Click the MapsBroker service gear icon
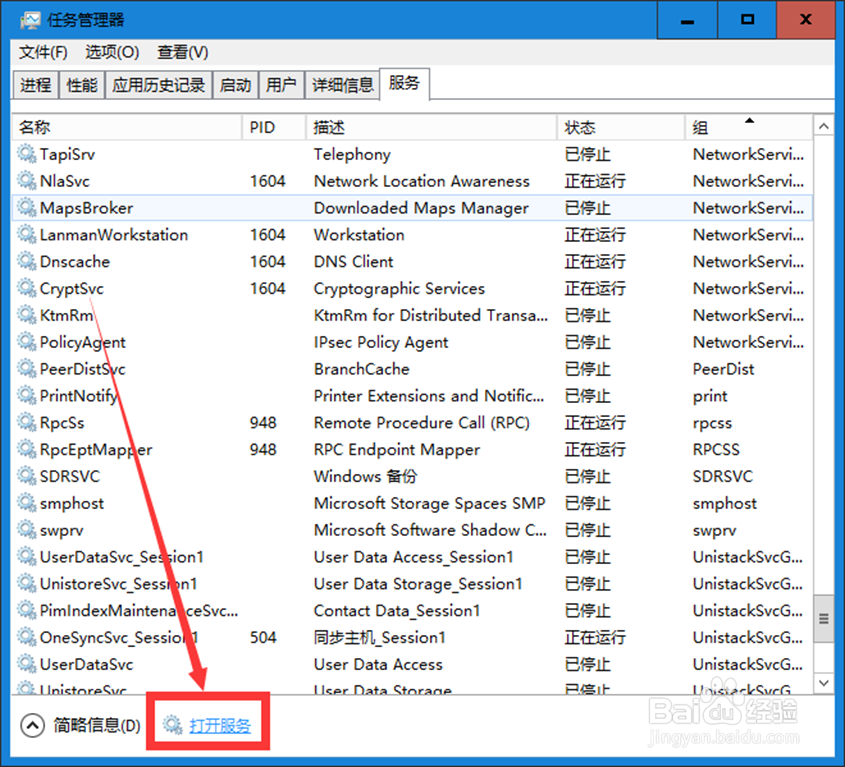The width and height of the screenshot is (845, 767). pyautogui.click(x=25, y=208)
